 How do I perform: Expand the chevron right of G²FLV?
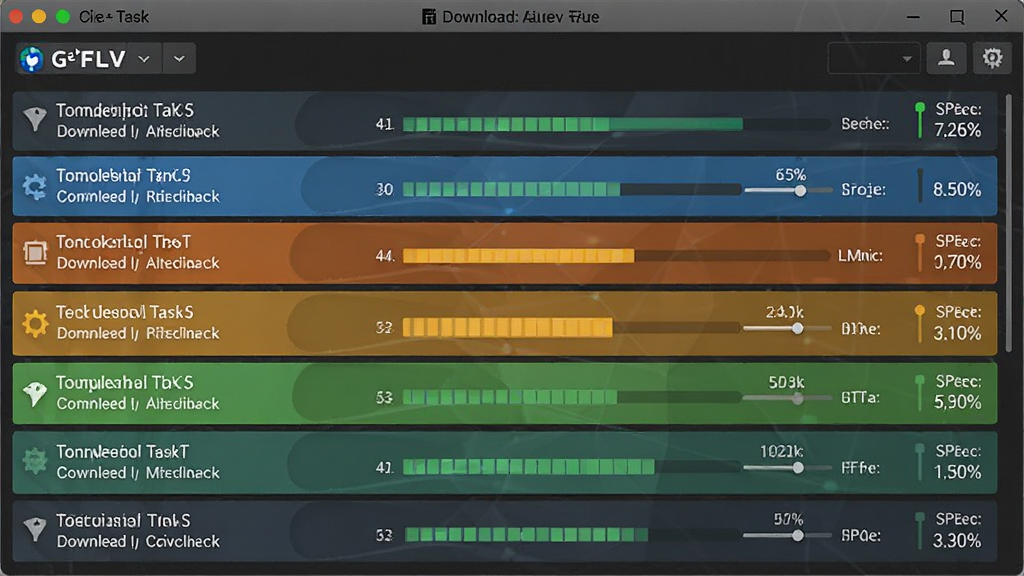[144, 59]
